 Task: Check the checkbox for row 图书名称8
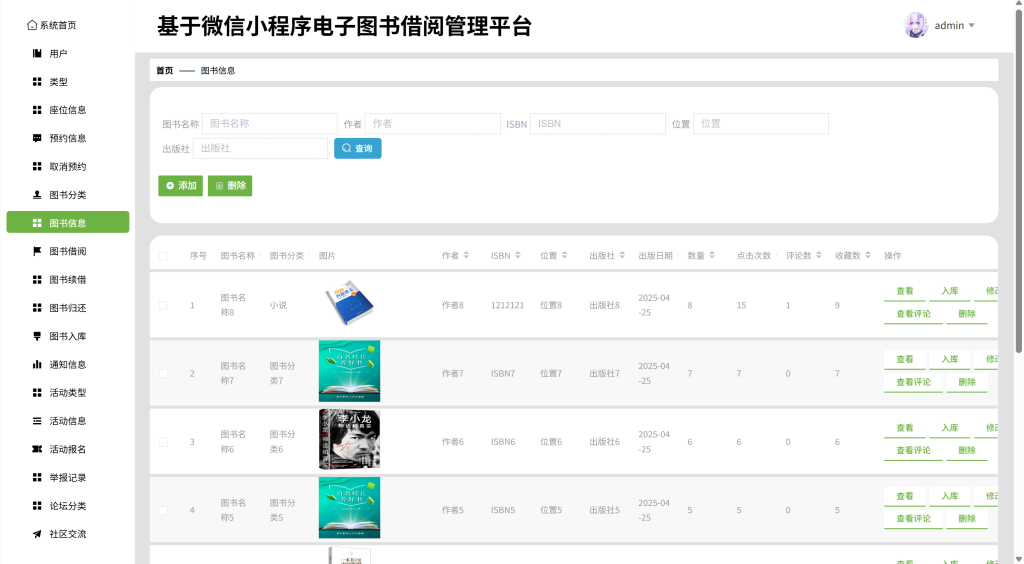pos(163,305)
